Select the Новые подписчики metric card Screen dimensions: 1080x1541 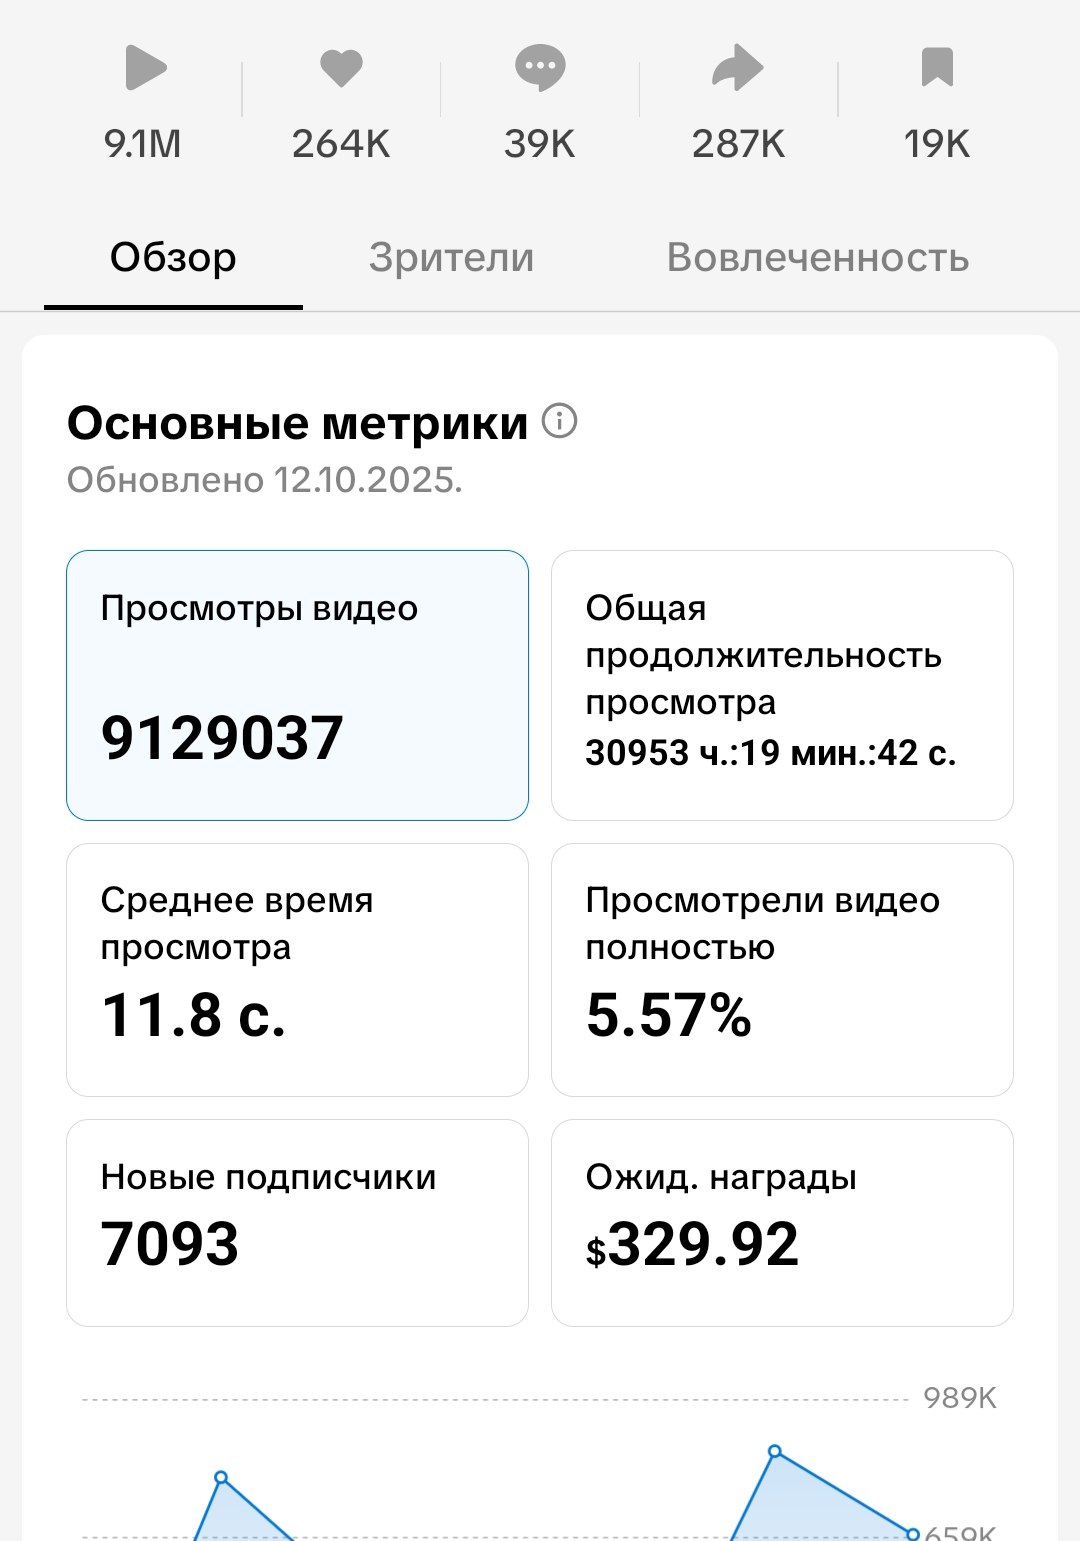(x=297, y=1222)
